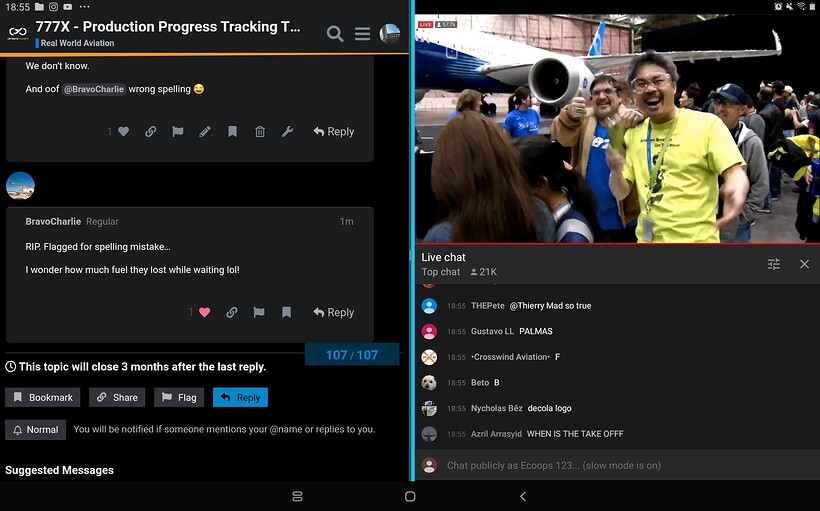This screenshot has height=511, width=820.
Task: Edit the 'wrong spelling' post with pencil icon
Action: coord(205,131)
